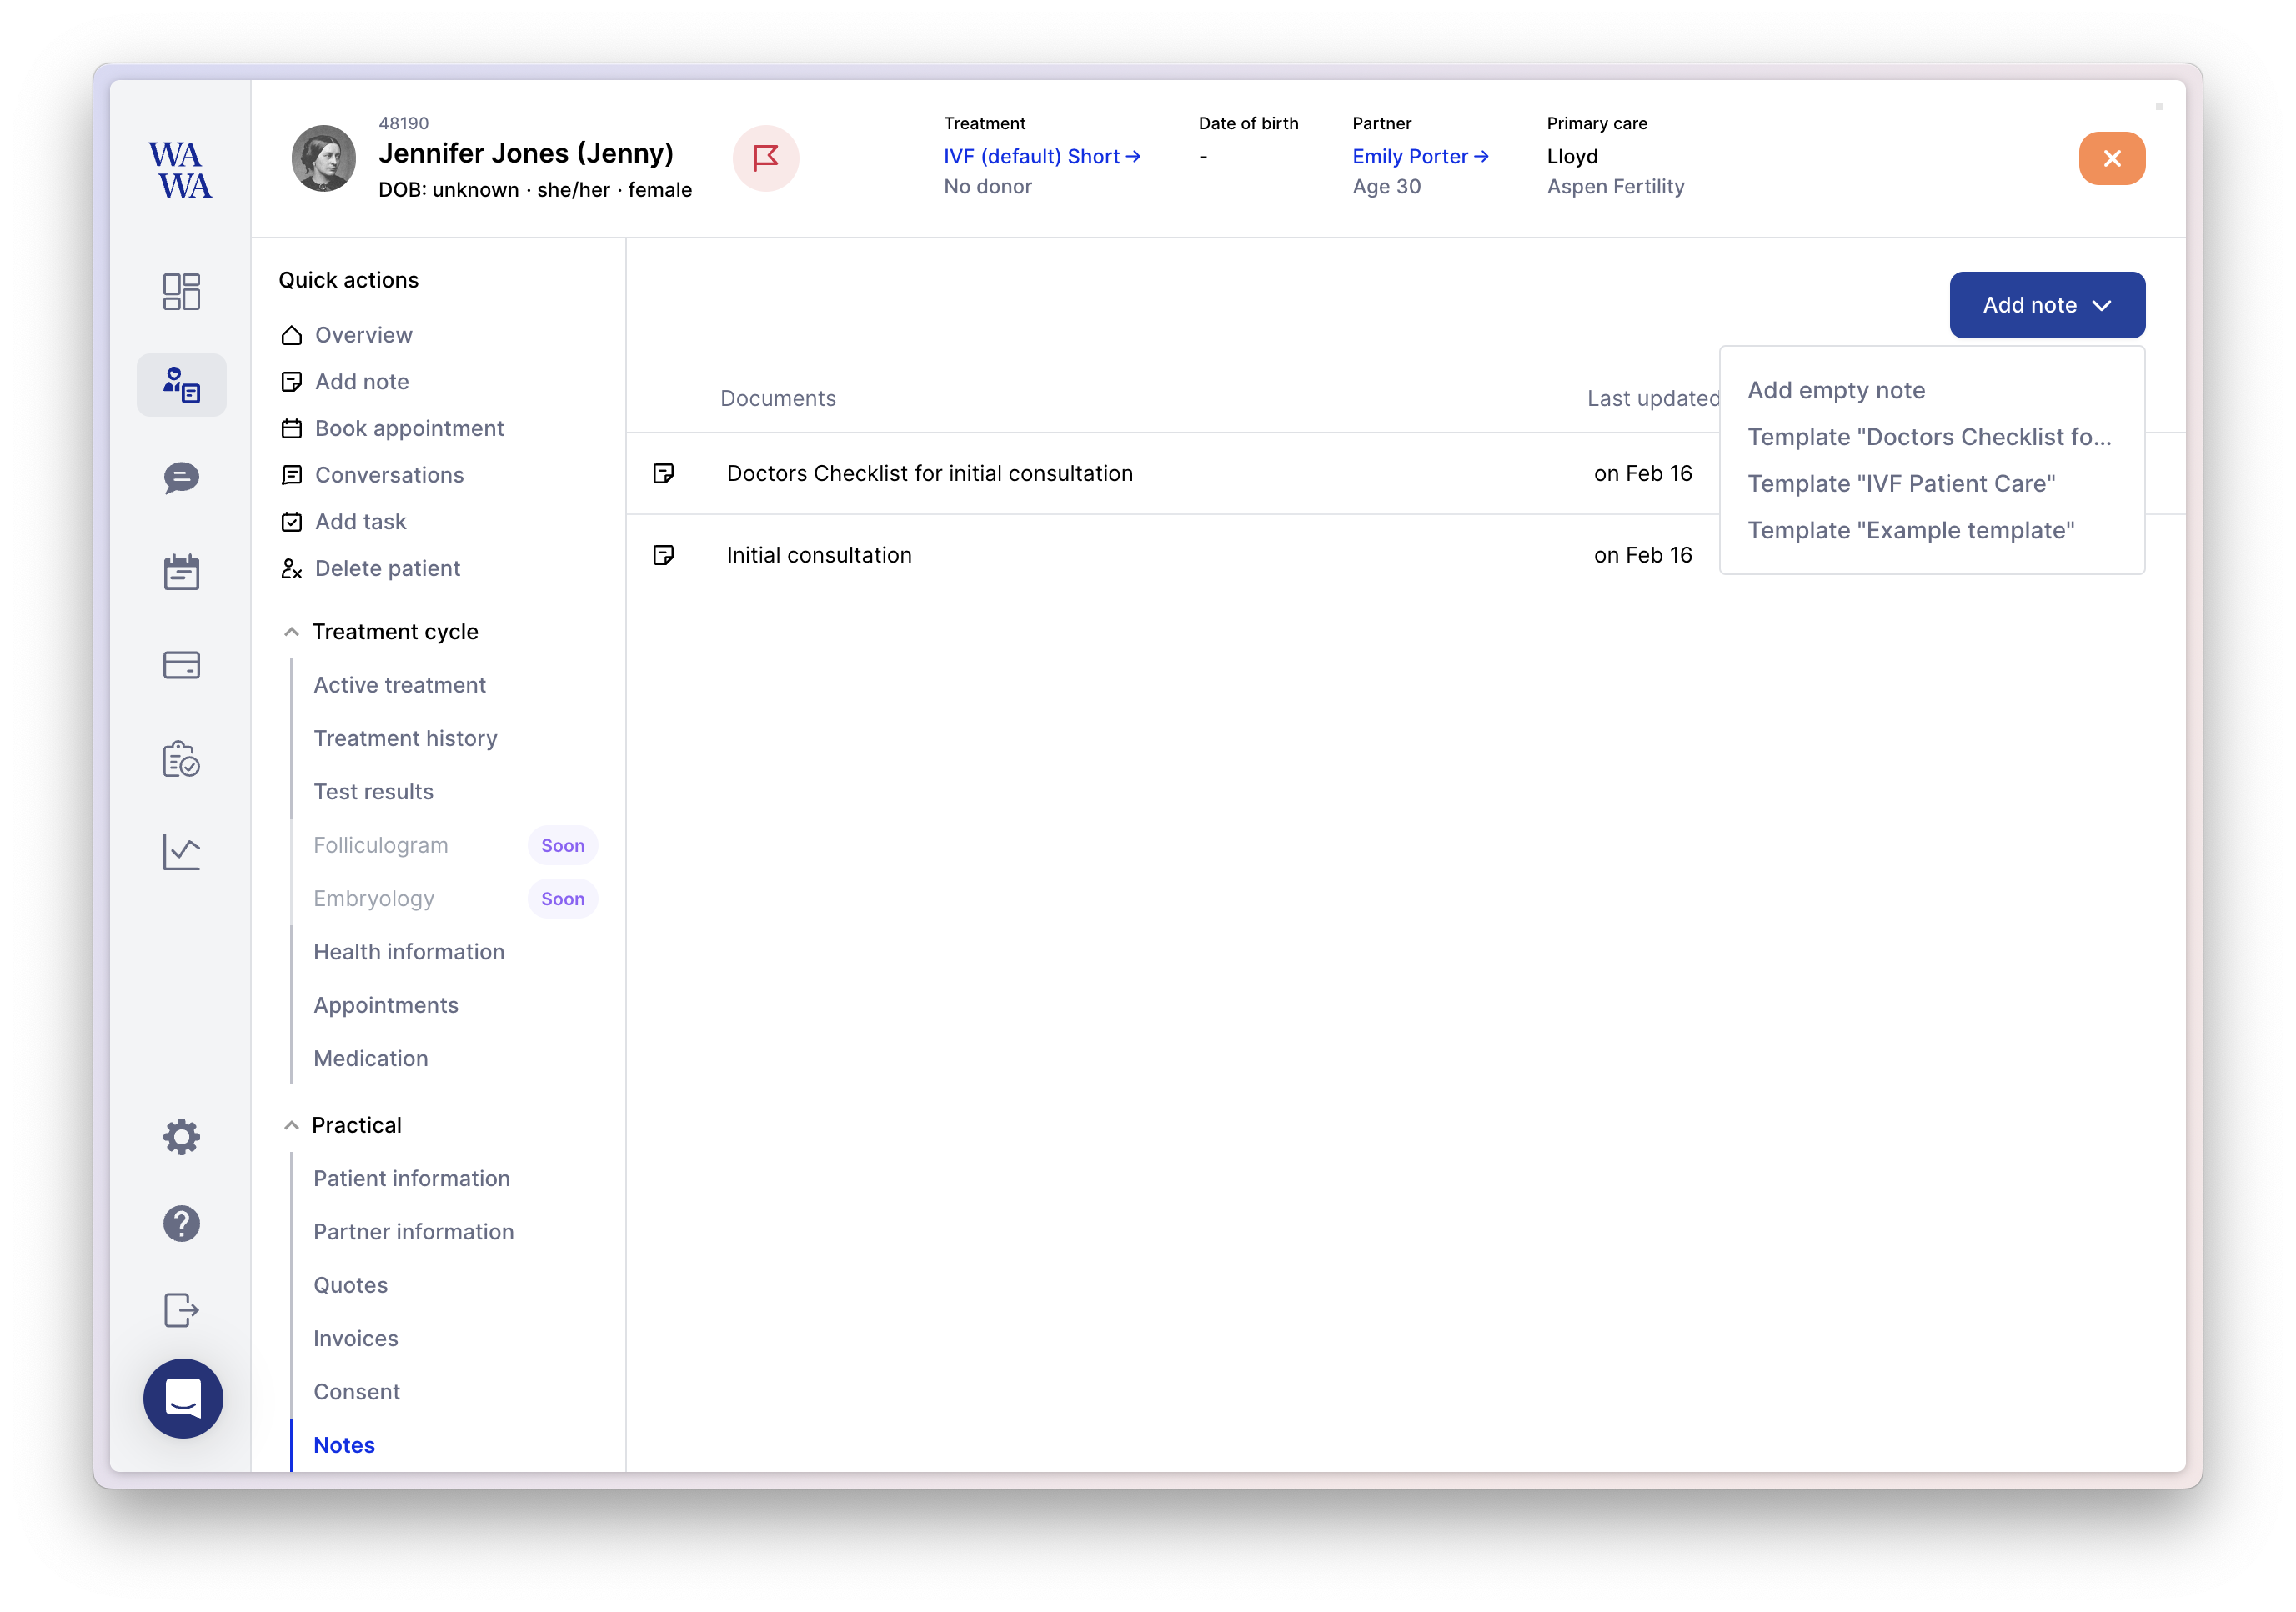Collapse the Practical section
Viewport: 2296px width, 1612px height.
point(291,1125)
